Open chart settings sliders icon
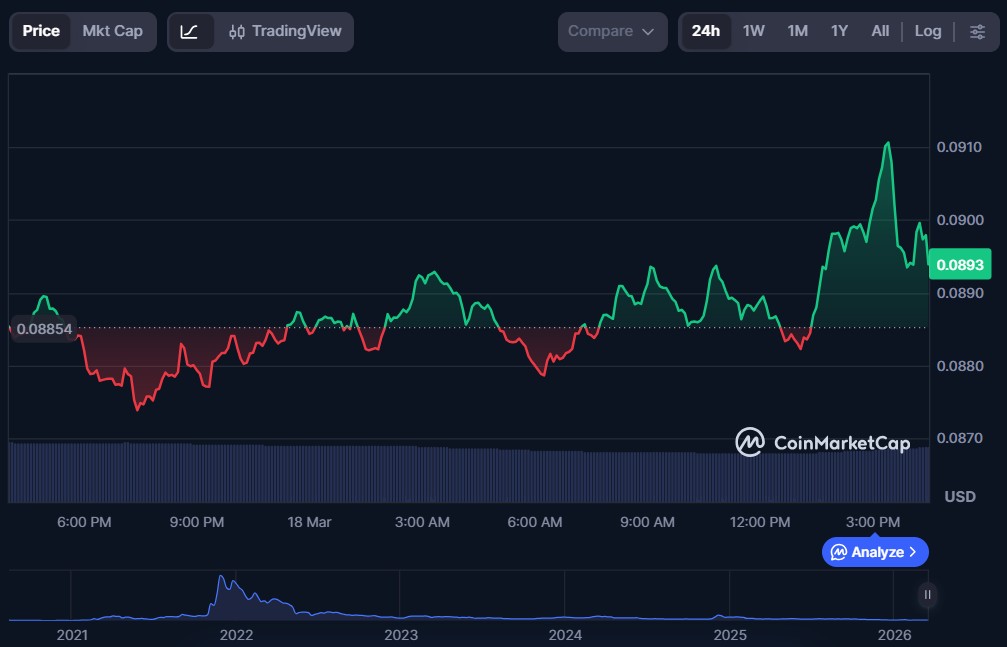1007x647 pixels. [x=977, y=31]
